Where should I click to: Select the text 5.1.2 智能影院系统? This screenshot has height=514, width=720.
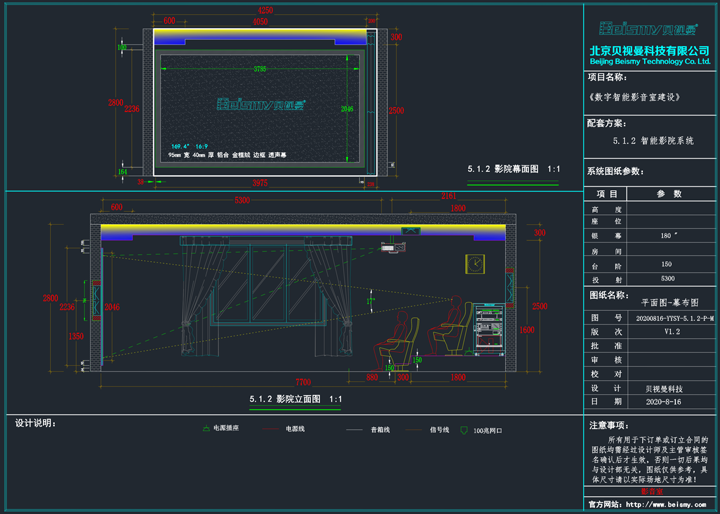pos(652,141)
